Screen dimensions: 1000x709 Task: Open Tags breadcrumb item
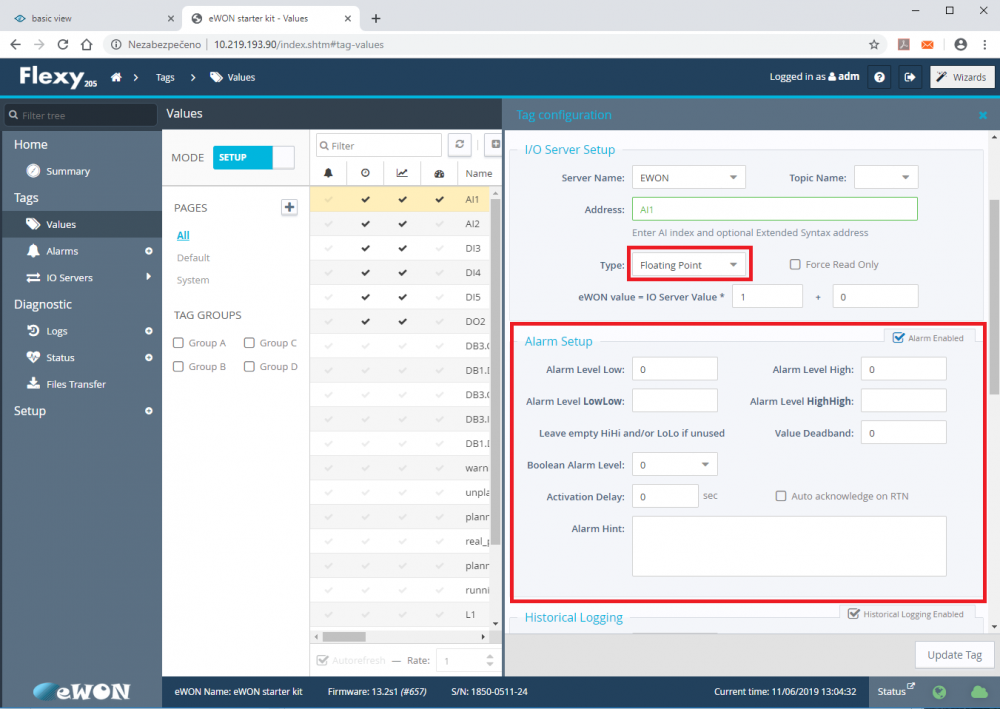(x=165, y=77)
